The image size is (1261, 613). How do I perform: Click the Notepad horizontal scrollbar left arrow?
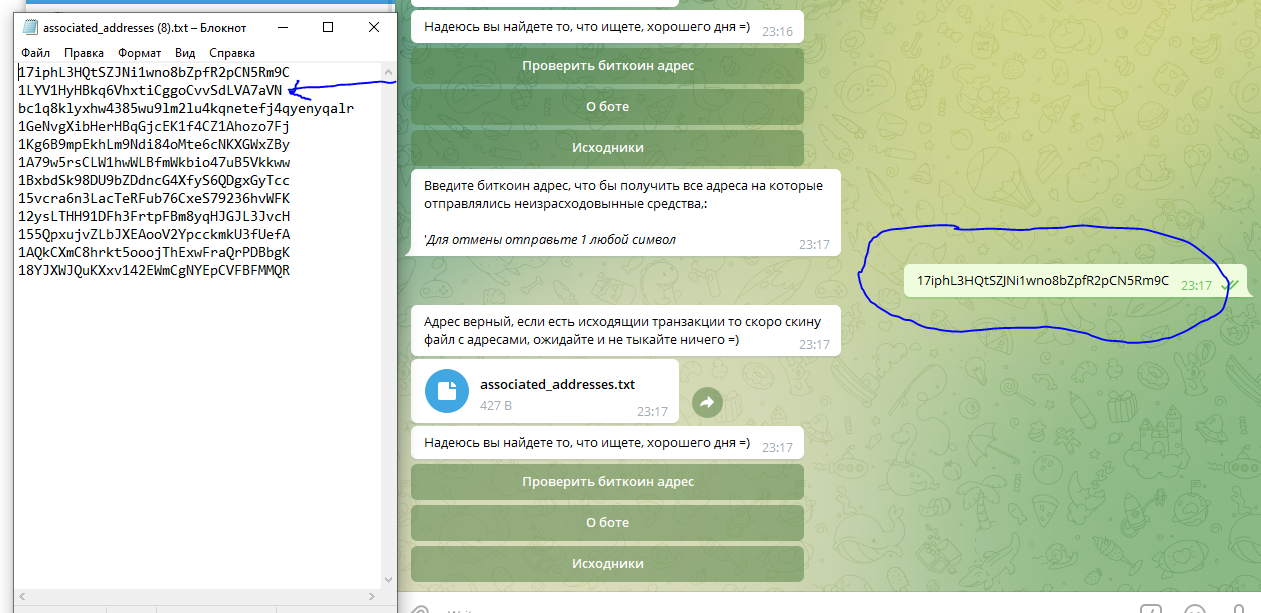point(22,596)
